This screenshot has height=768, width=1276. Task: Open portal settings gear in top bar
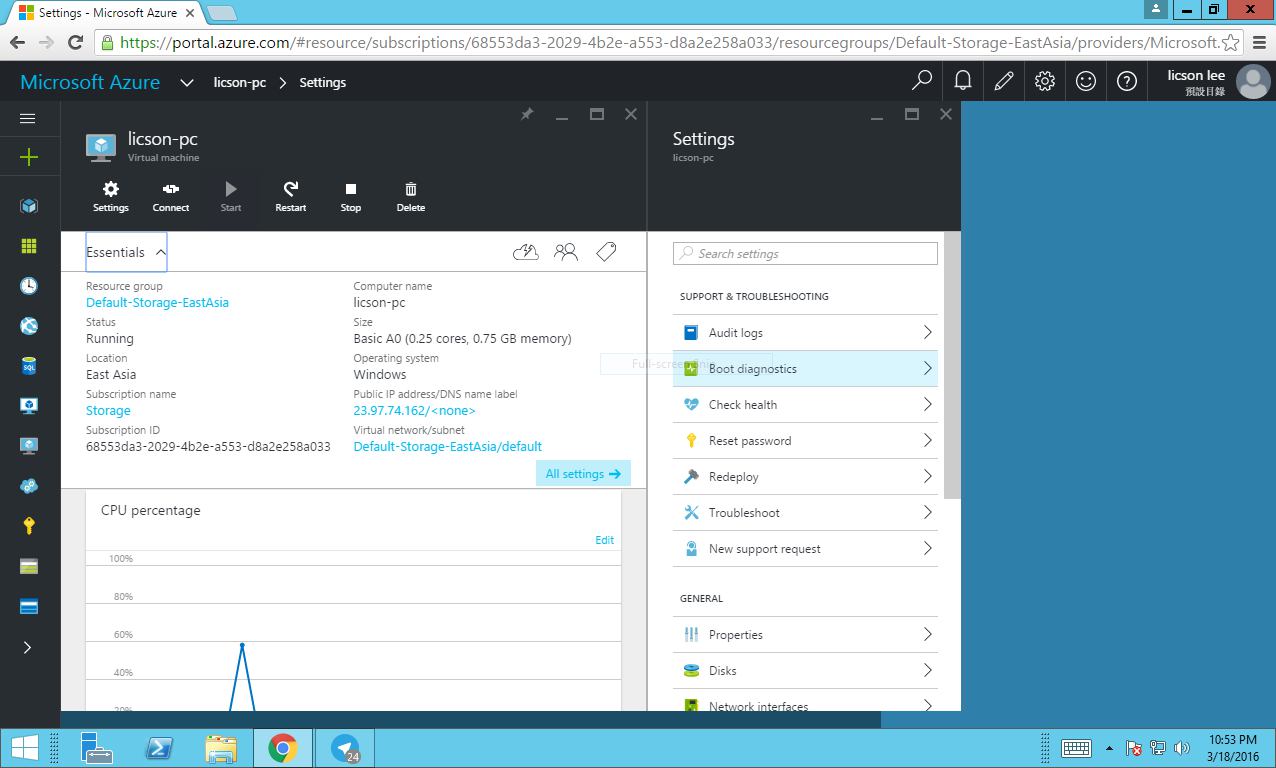pos(1045,81)
